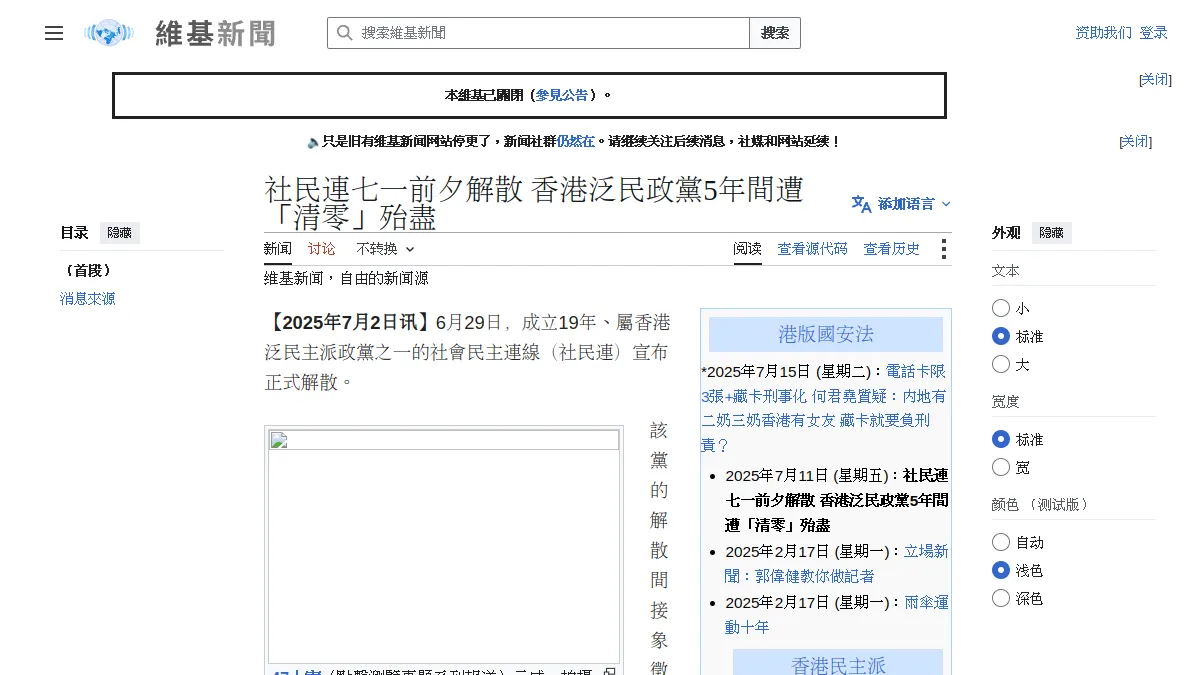Image resolution: width=1200 pixels, height=675 pixels.
Task: Follow the 仍然在 link in notice
Action: pyautogui.click(x=576, y=142)
